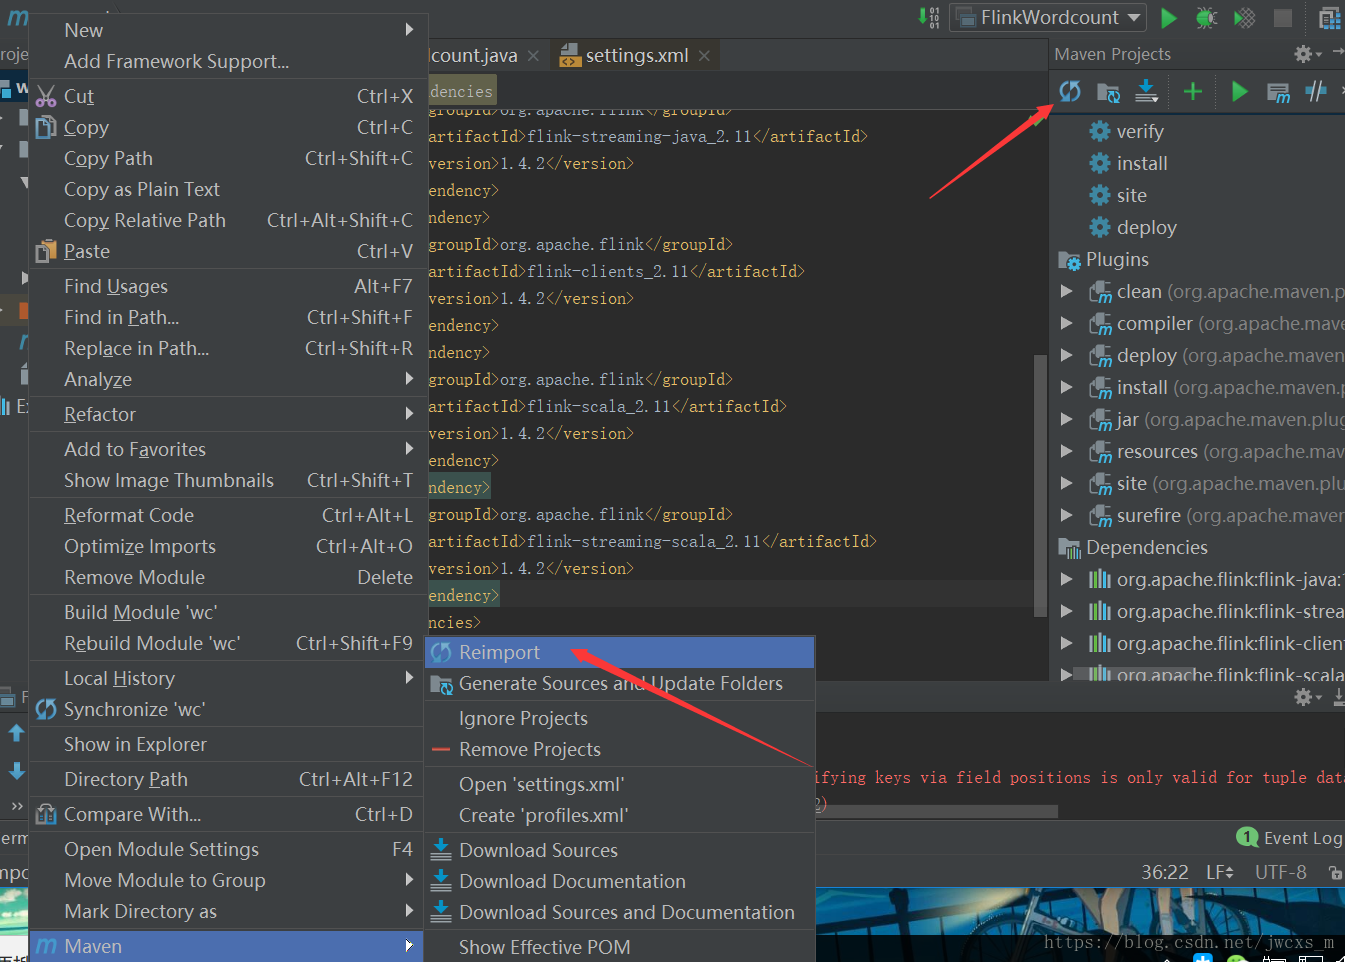Click Run with Coverage icon
This screenshot has width=1345, height=962.
click(1244, 17)
